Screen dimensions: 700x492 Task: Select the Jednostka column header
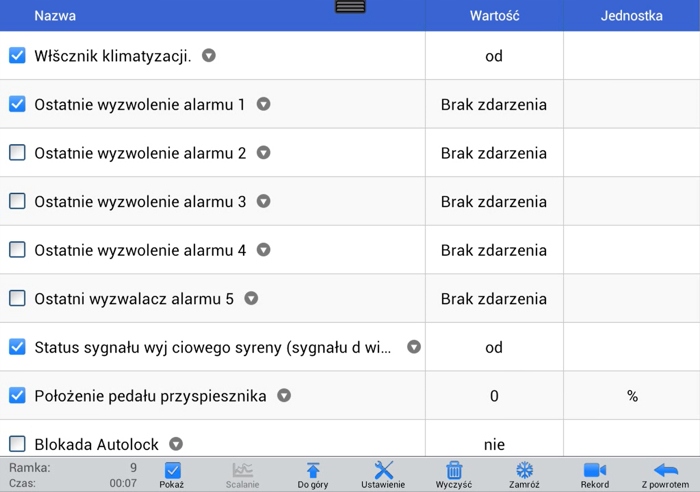[x=632, y=16]
